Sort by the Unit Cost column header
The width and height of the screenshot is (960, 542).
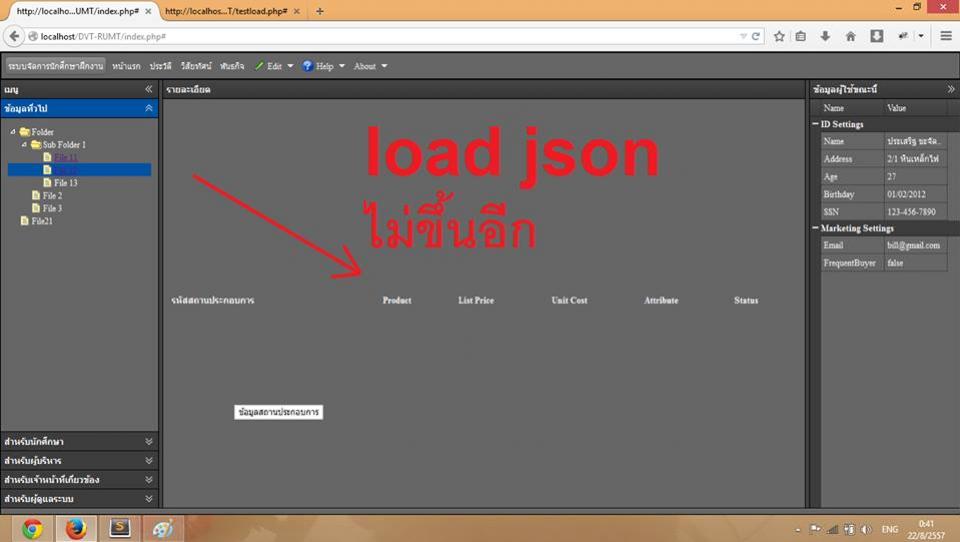(x=569, y=300)
